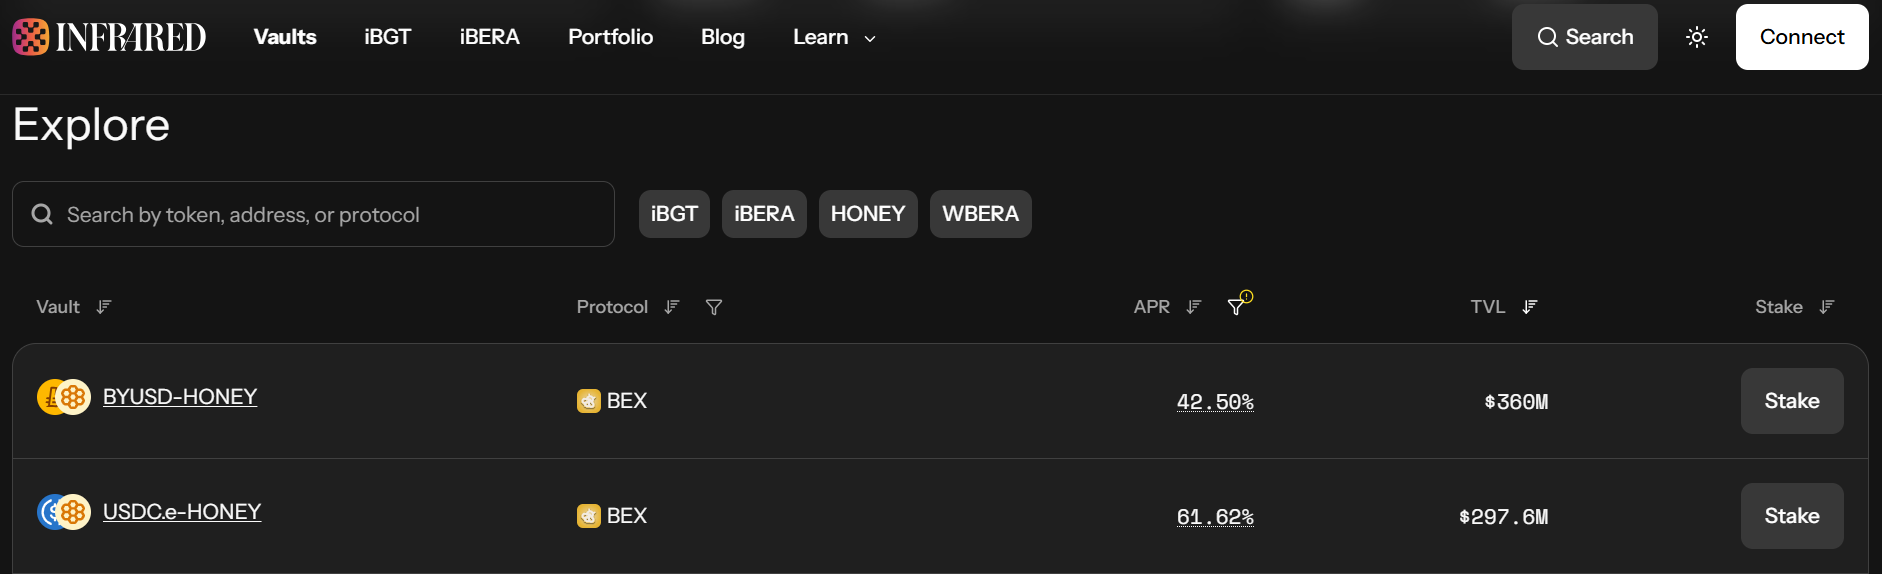This screenshot has width=1882, height=574.
Task: Toggle the HONEY filter chip
Action: (x=868, y=214)
